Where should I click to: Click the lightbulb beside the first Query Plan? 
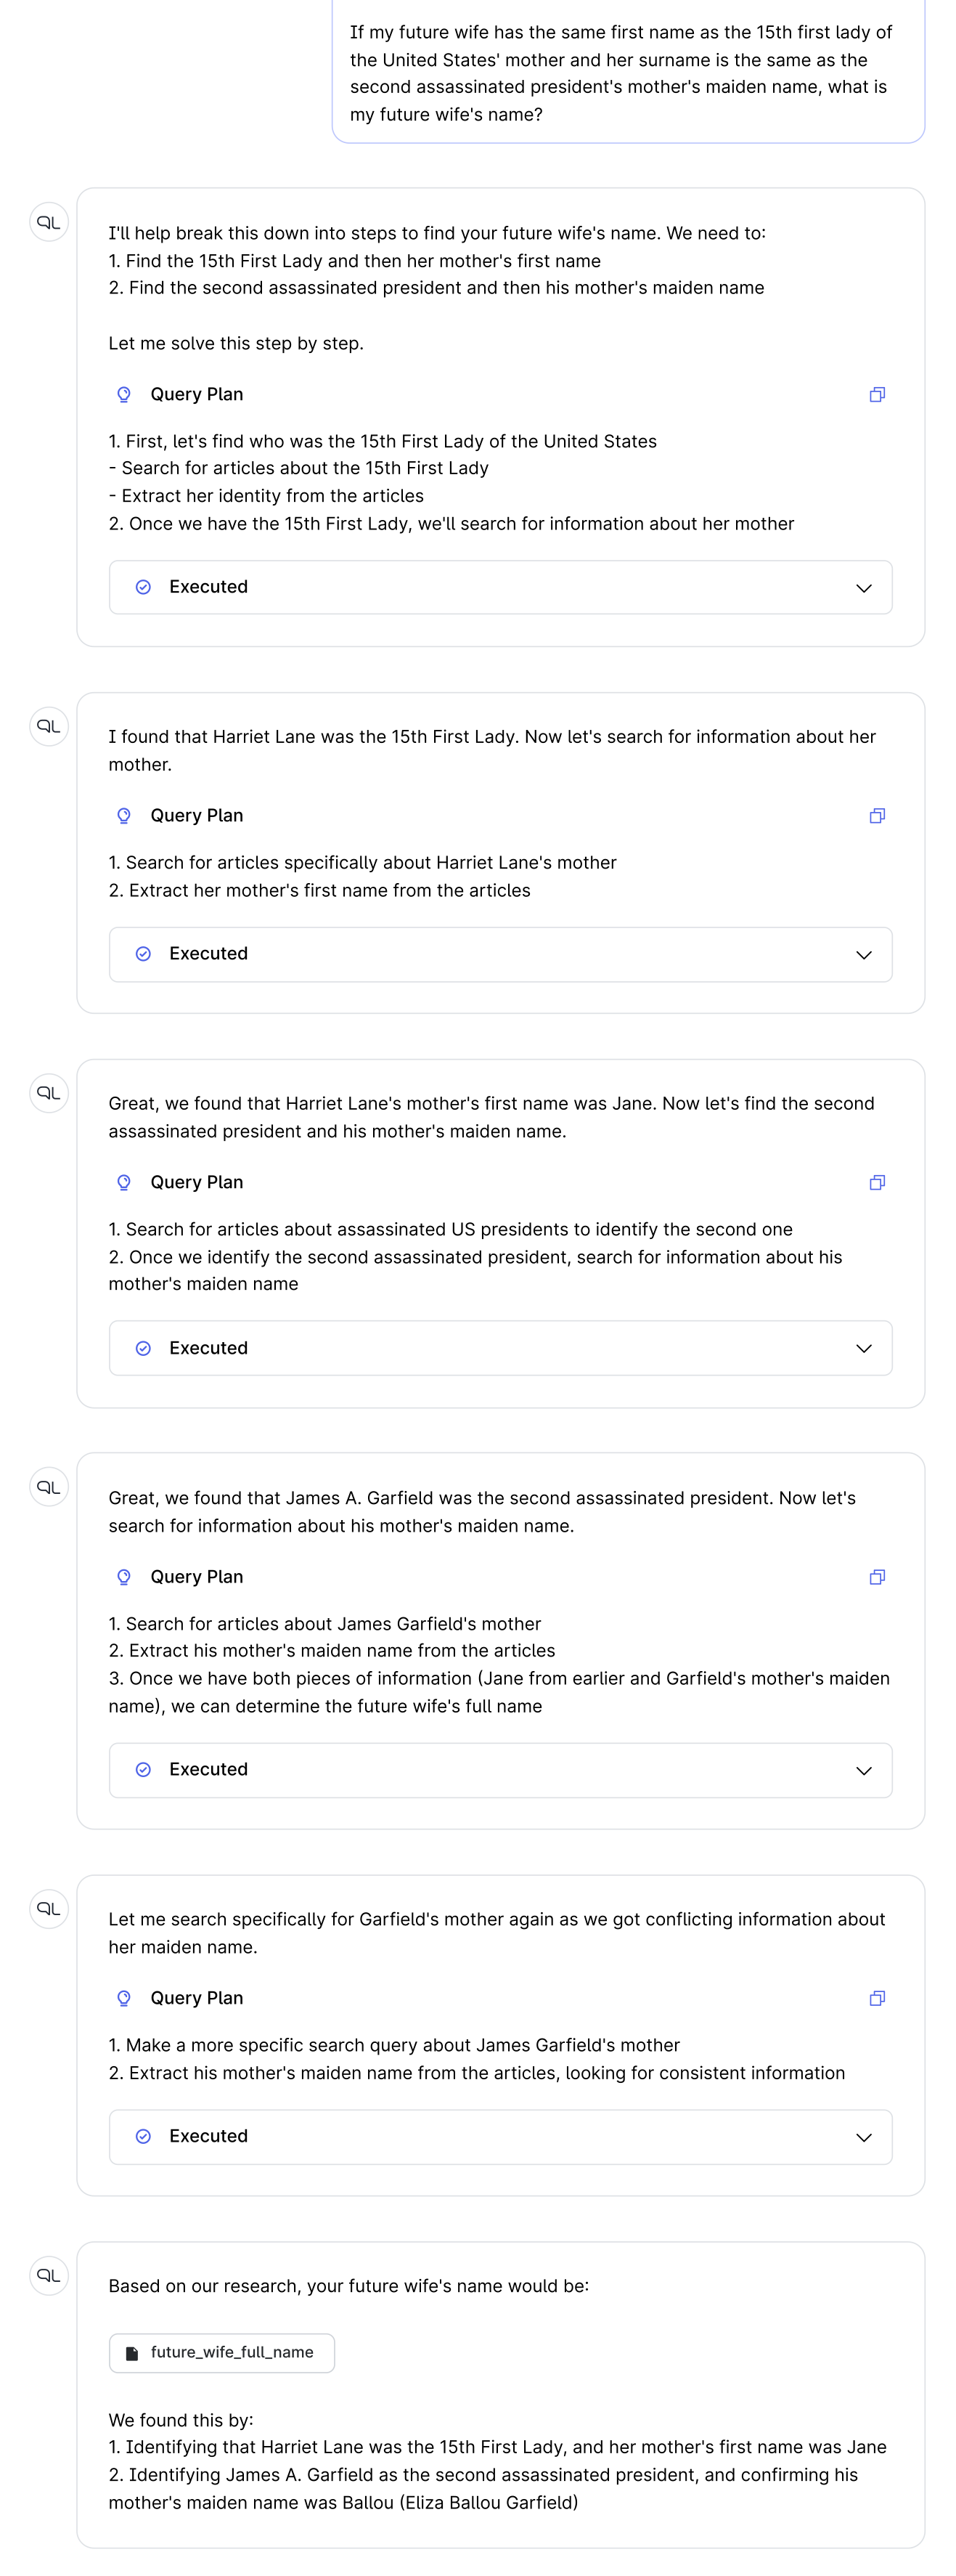pos(123,394)
